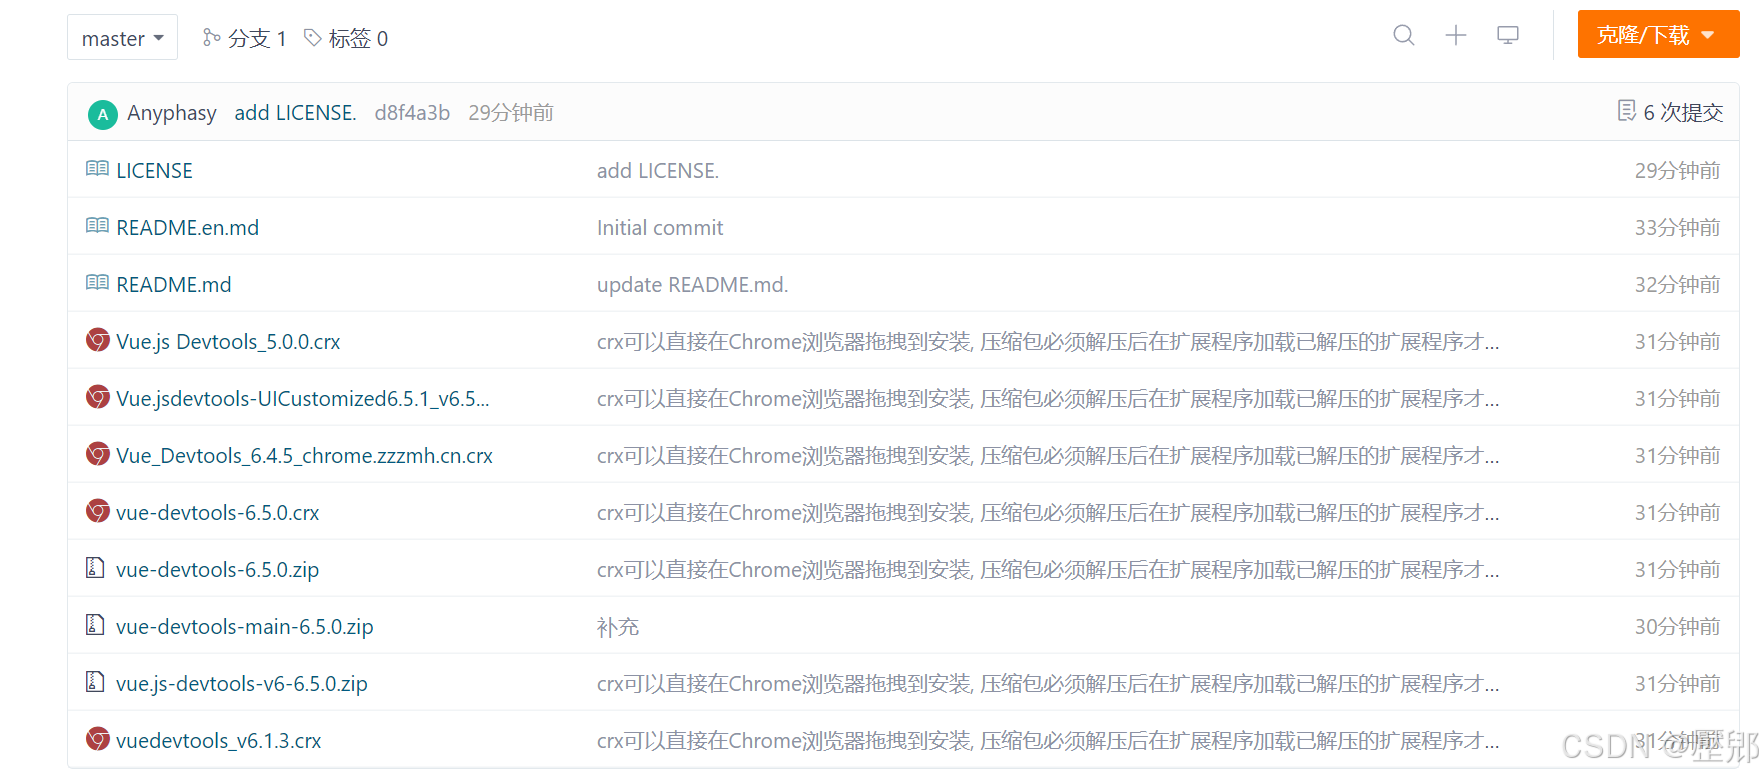The width and height of the screenshot is (1763, 776).
Task: Open the vue-devtools-6.5.0.crx file
Action: point(217,513)
